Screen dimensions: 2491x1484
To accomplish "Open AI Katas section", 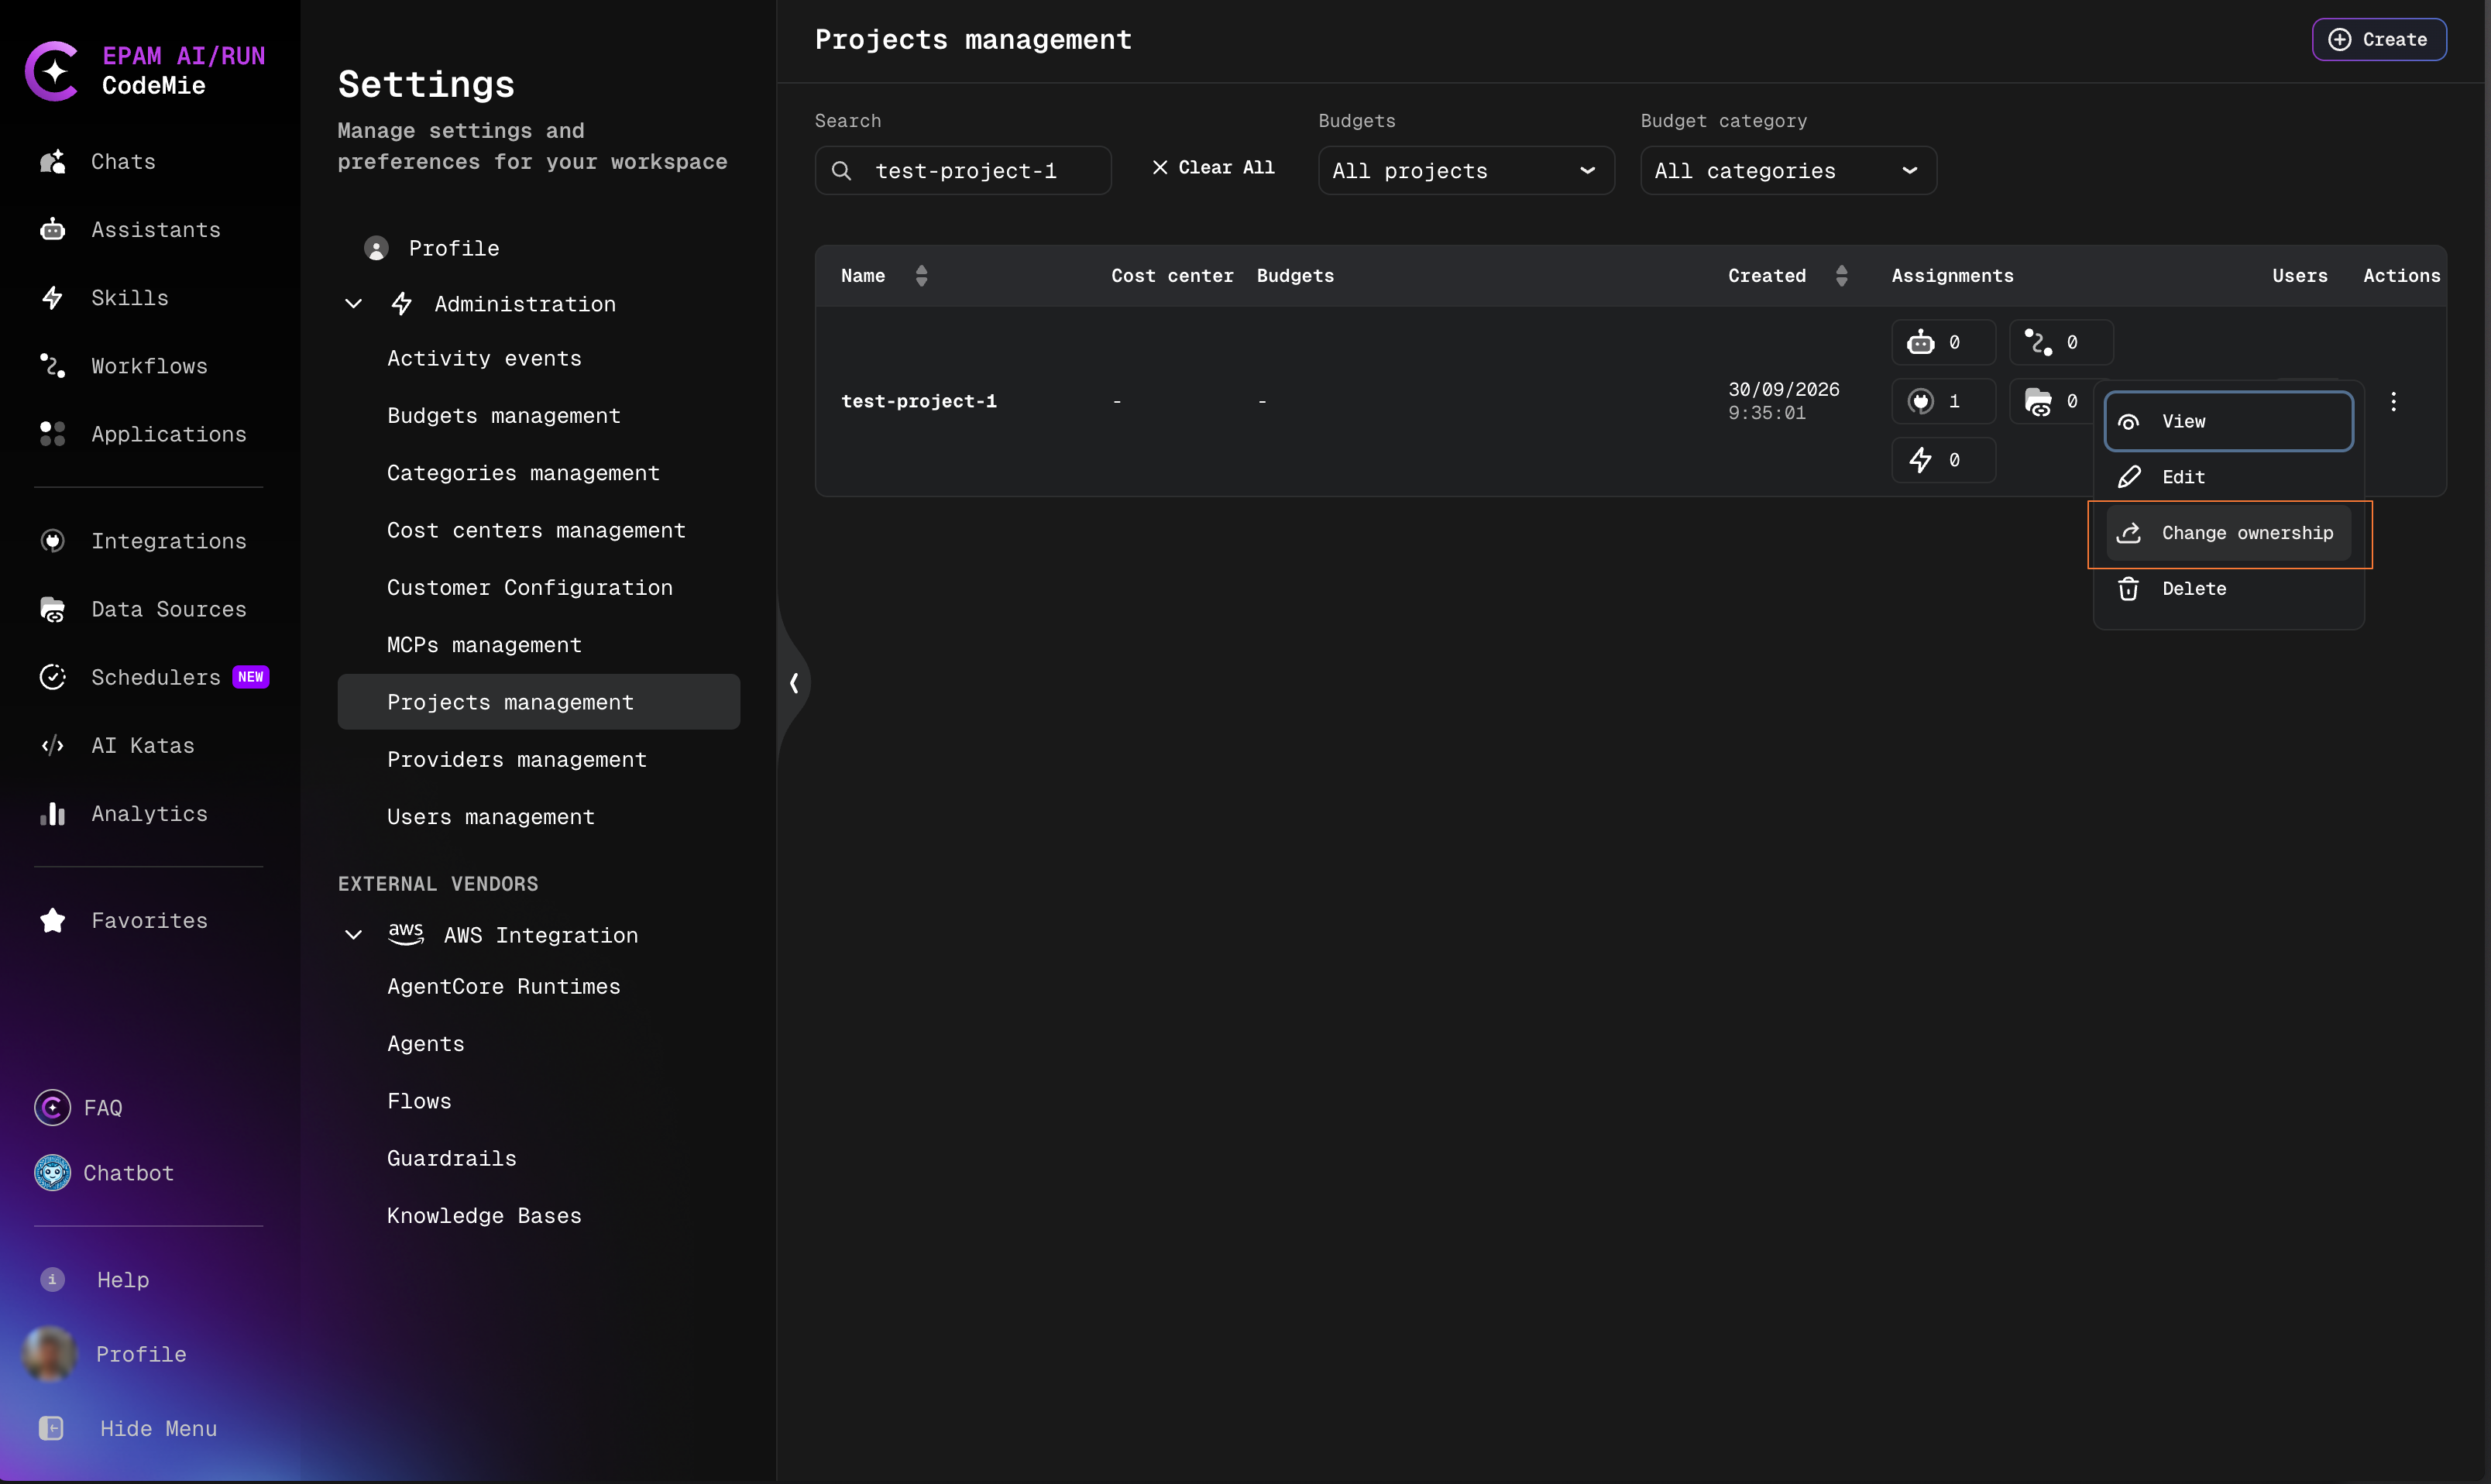I will (x=117, y=745).
